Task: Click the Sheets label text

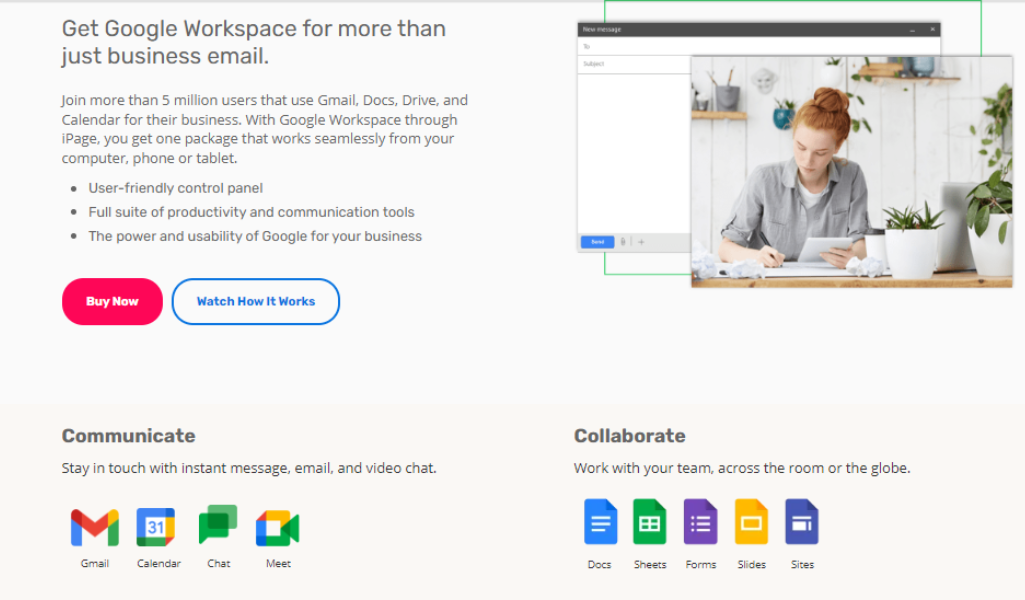Action: [650, 565]
